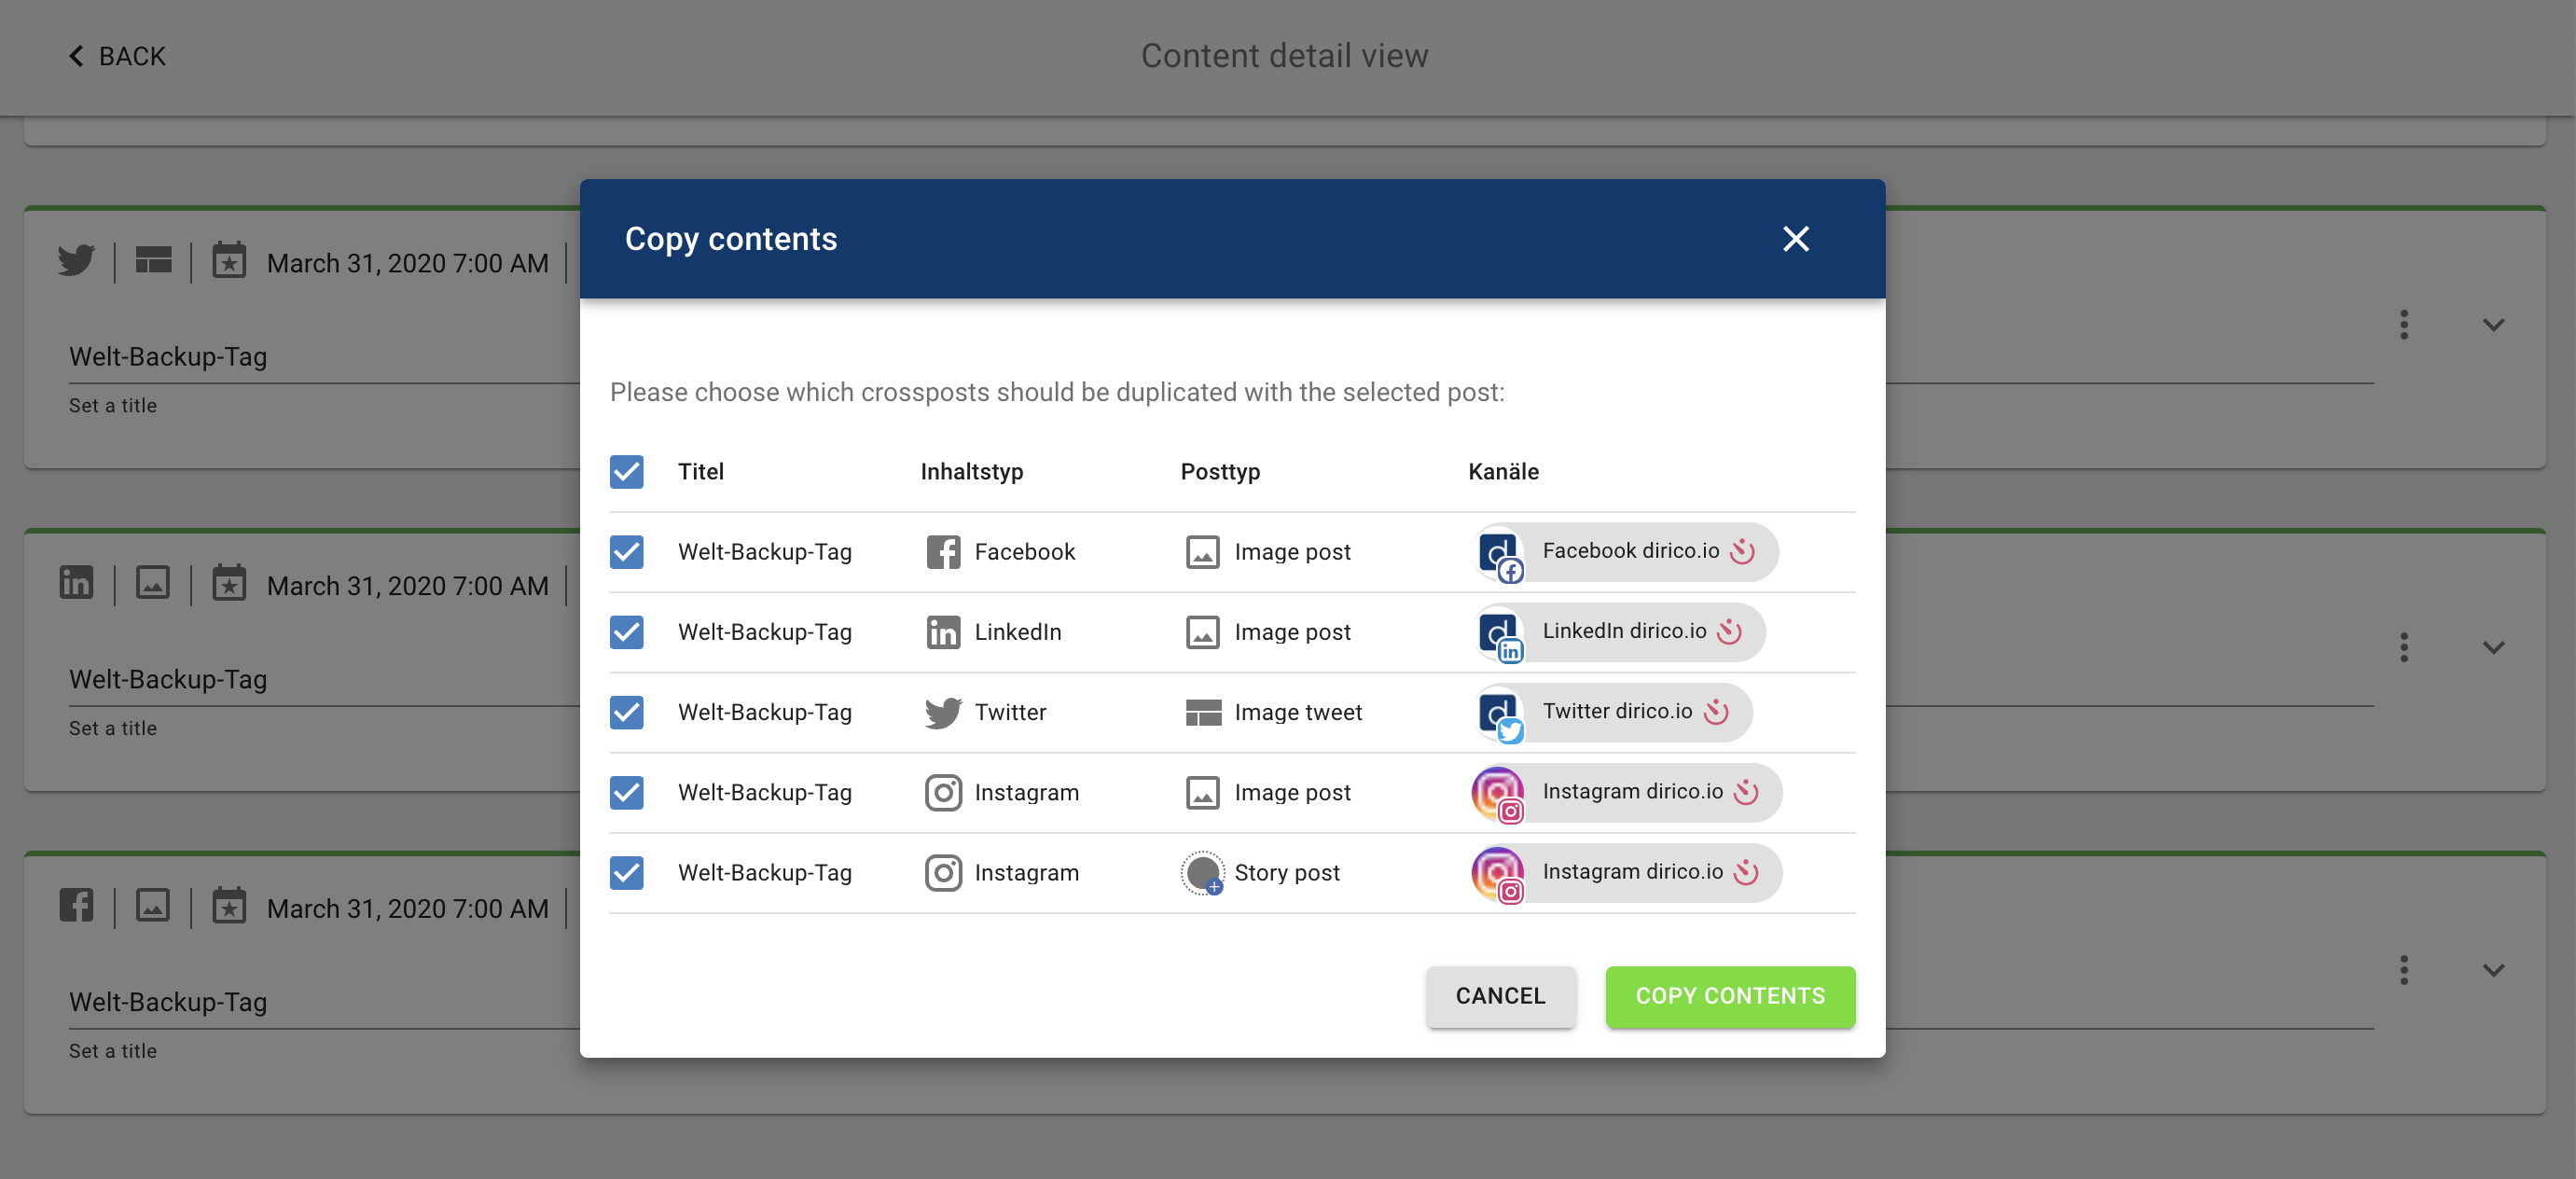The height and width of the screenshot is (1179, 2576).
Task: Click the calendar icon on the Twitter card
Action: 229,260
